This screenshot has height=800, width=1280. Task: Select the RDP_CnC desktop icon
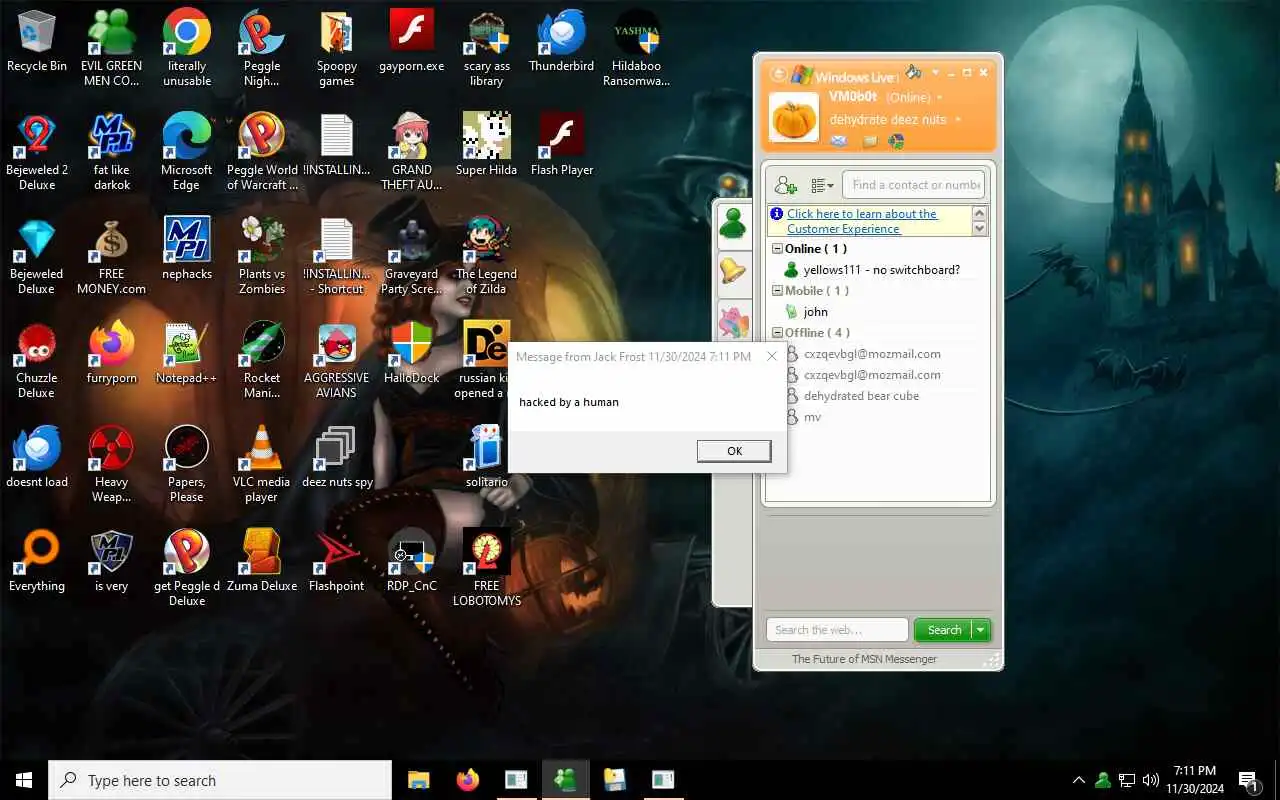coord(412,561)
